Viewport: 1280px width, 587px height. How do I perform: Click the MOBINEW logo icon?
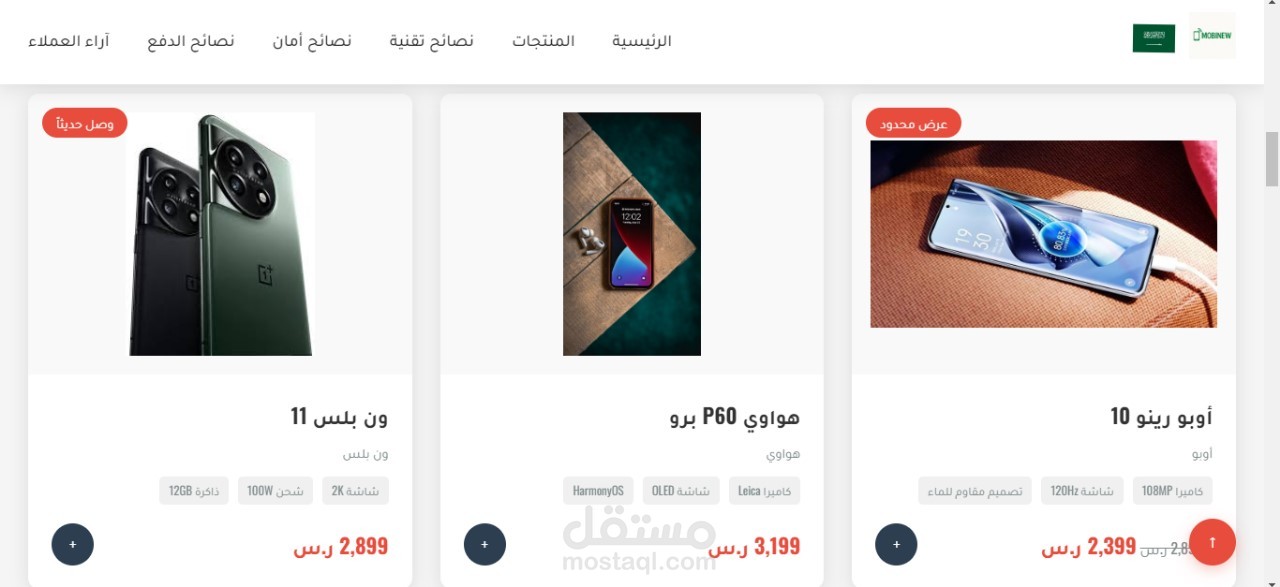[1212, 36]
